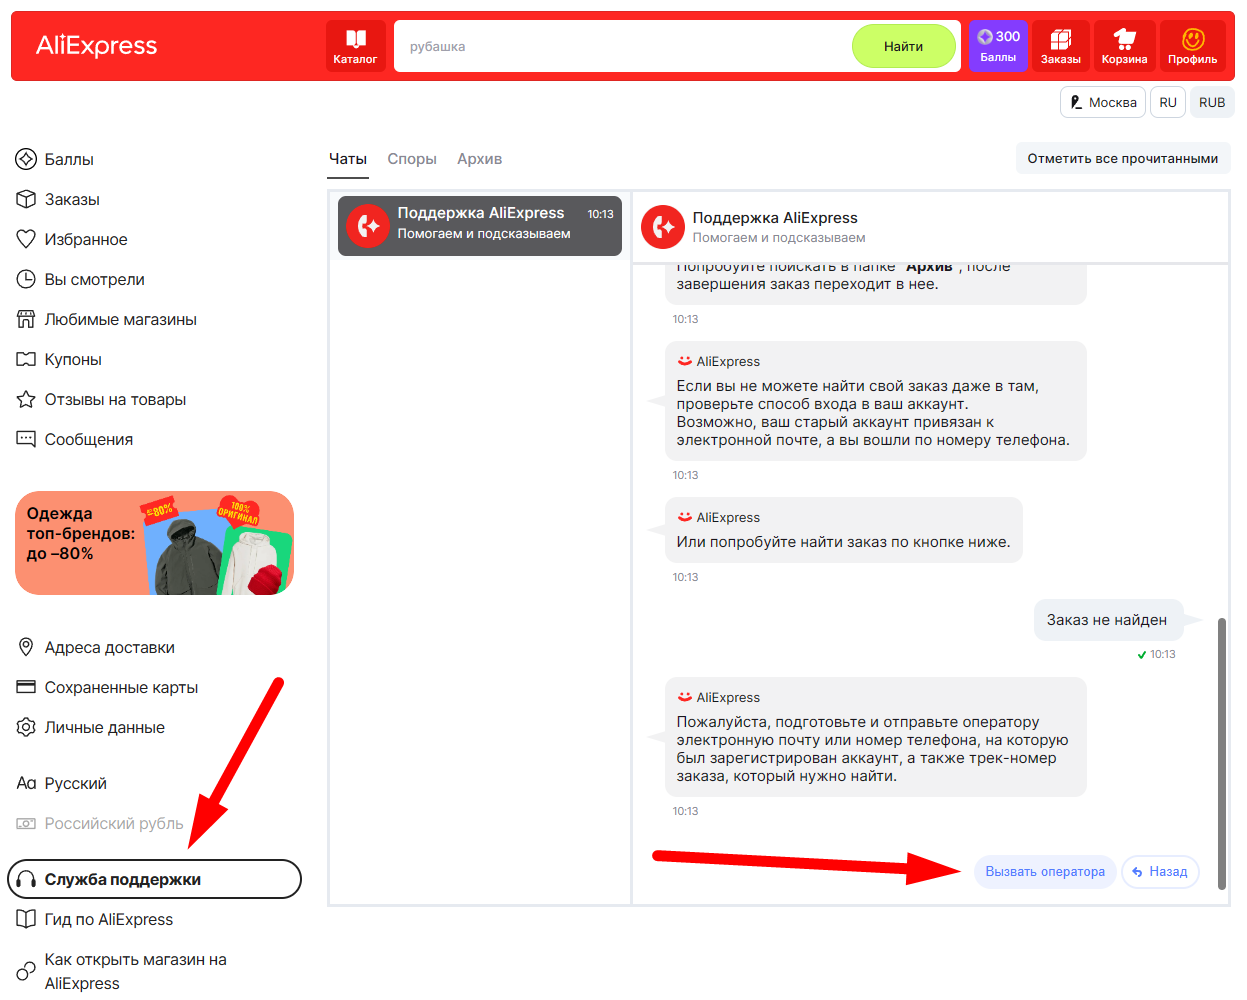Open the Профиль smiley profile icon
The height and width of the screenshot is (1000, 1247).
pos(1192,46)
